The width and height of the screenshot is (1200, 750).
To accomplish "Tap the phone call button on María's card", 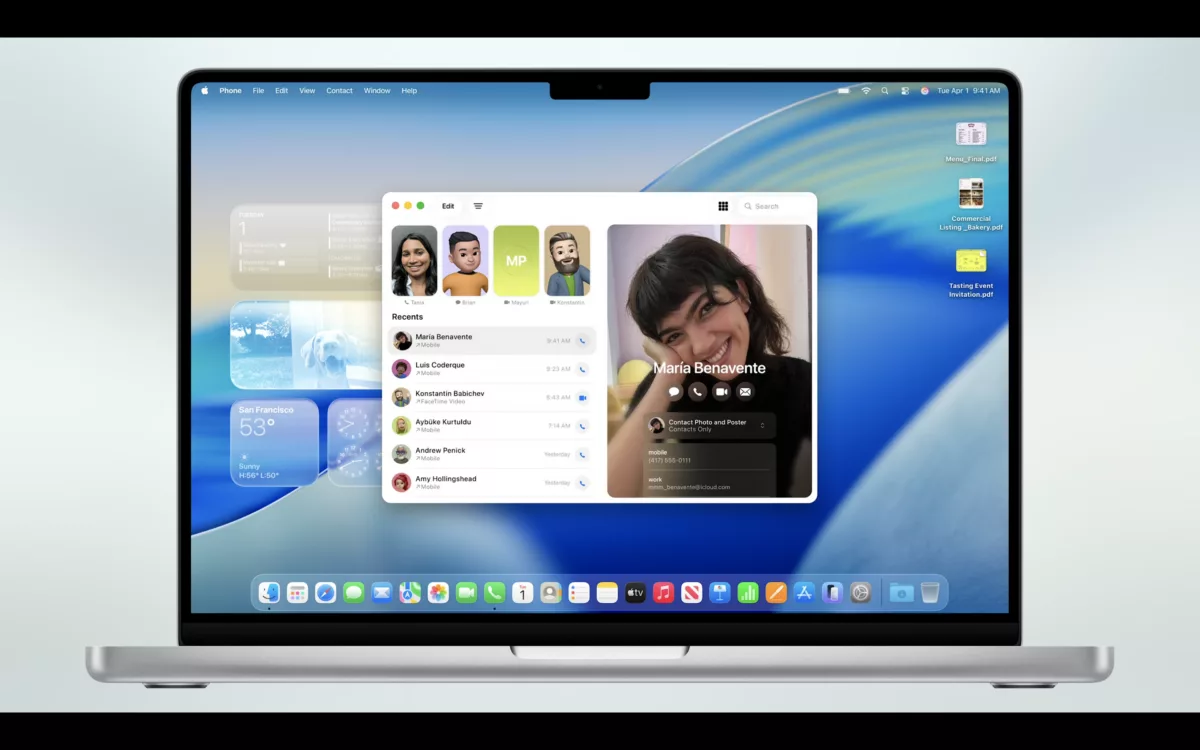I will (x=698, y=392).
